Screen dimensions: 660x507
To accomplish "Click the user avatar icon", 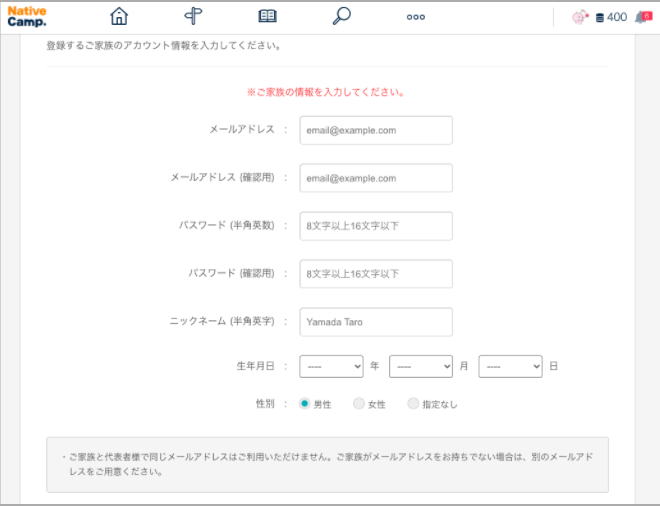I will point(580,17).
